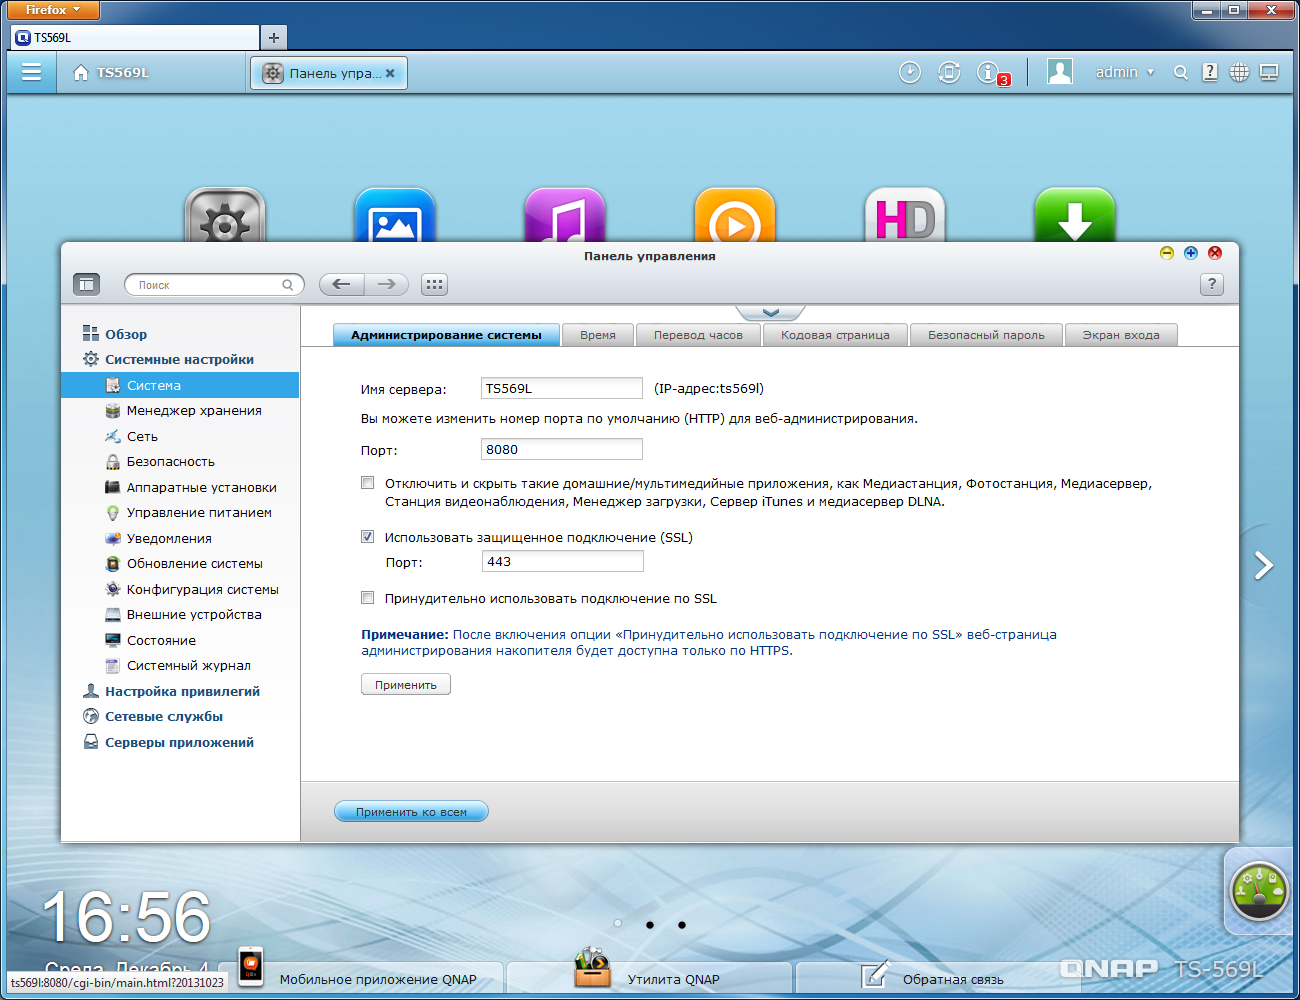Select the first desktop page dot
Screen dimensions: 1300x1000
(x=618, y=923)
